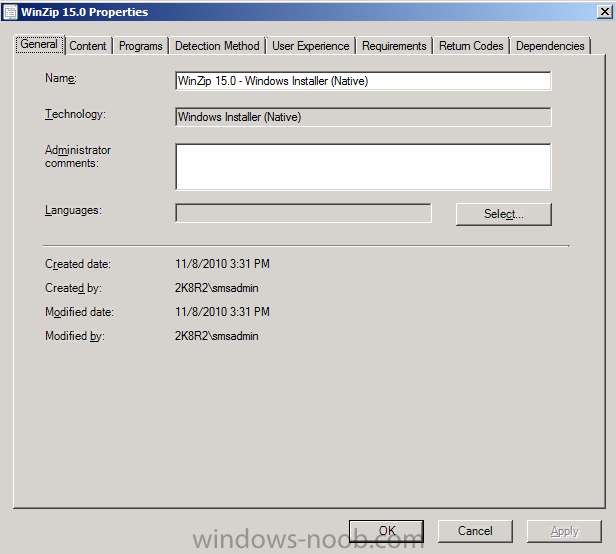This screenshot has width=616, height=554.
Task: Click the Created date value 11/8/2010 3:31 PM
Action: [222, 264]
